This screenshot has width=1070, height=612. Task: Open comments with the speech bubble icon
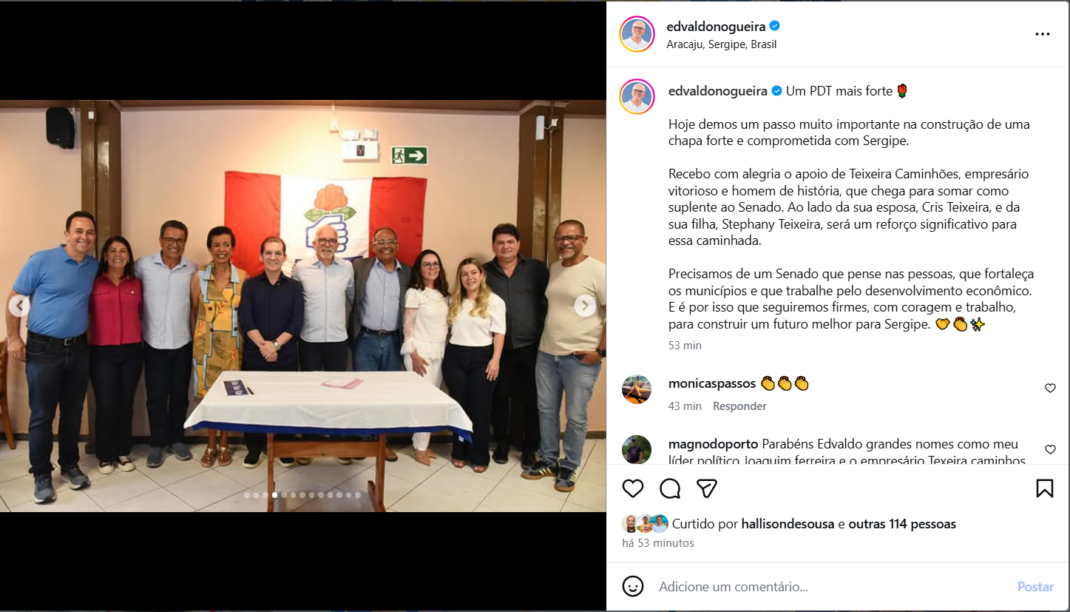tap(670, 488)
